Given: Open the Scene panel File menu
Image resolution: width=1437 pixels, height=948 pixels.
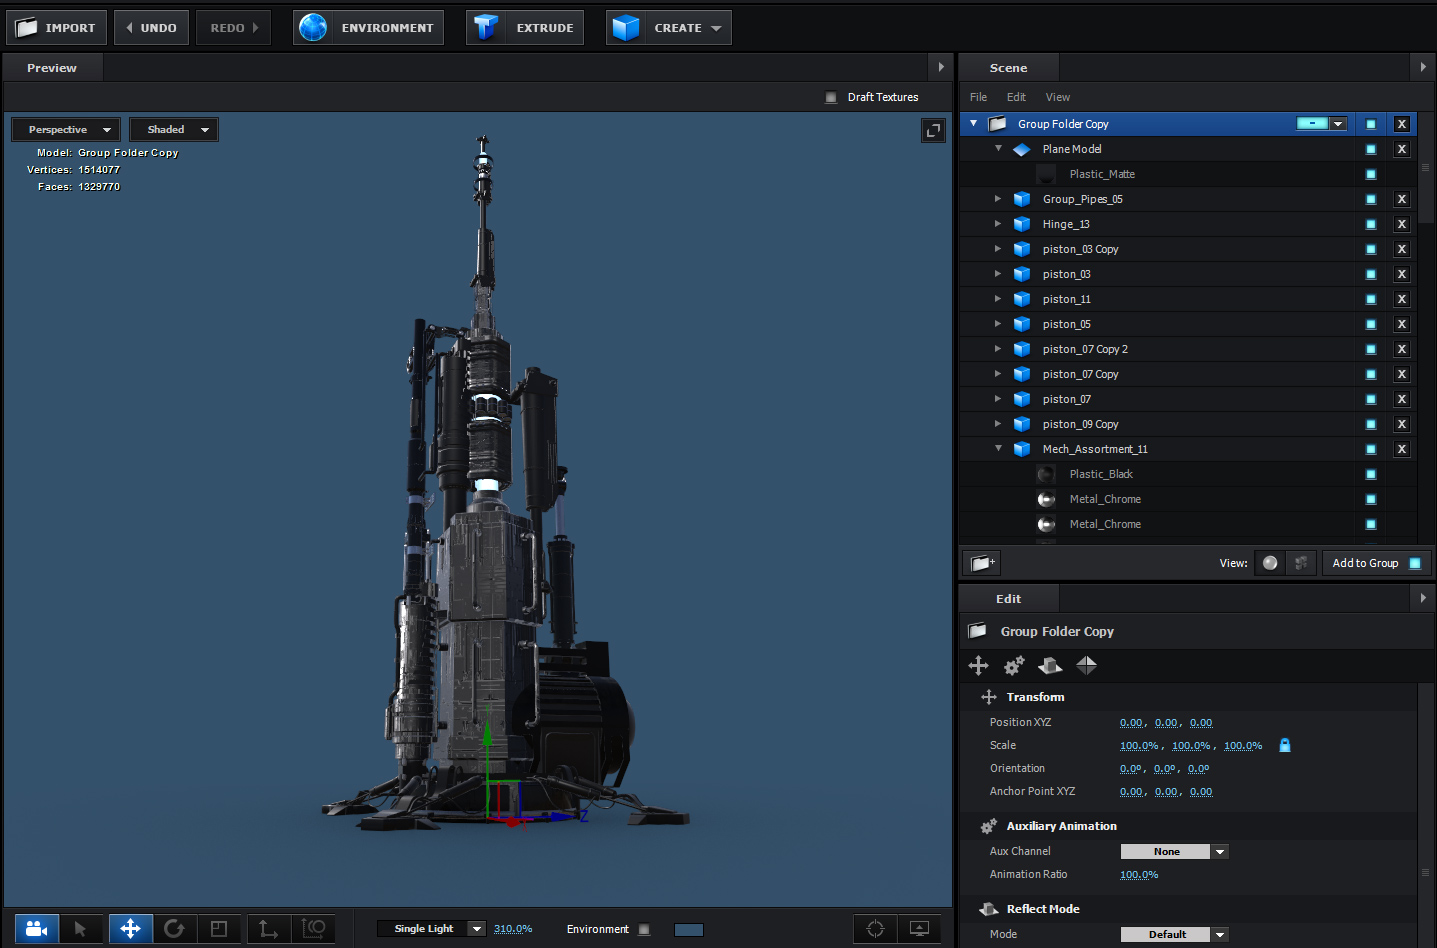Looking at the screenshot, I should [978, 97].
